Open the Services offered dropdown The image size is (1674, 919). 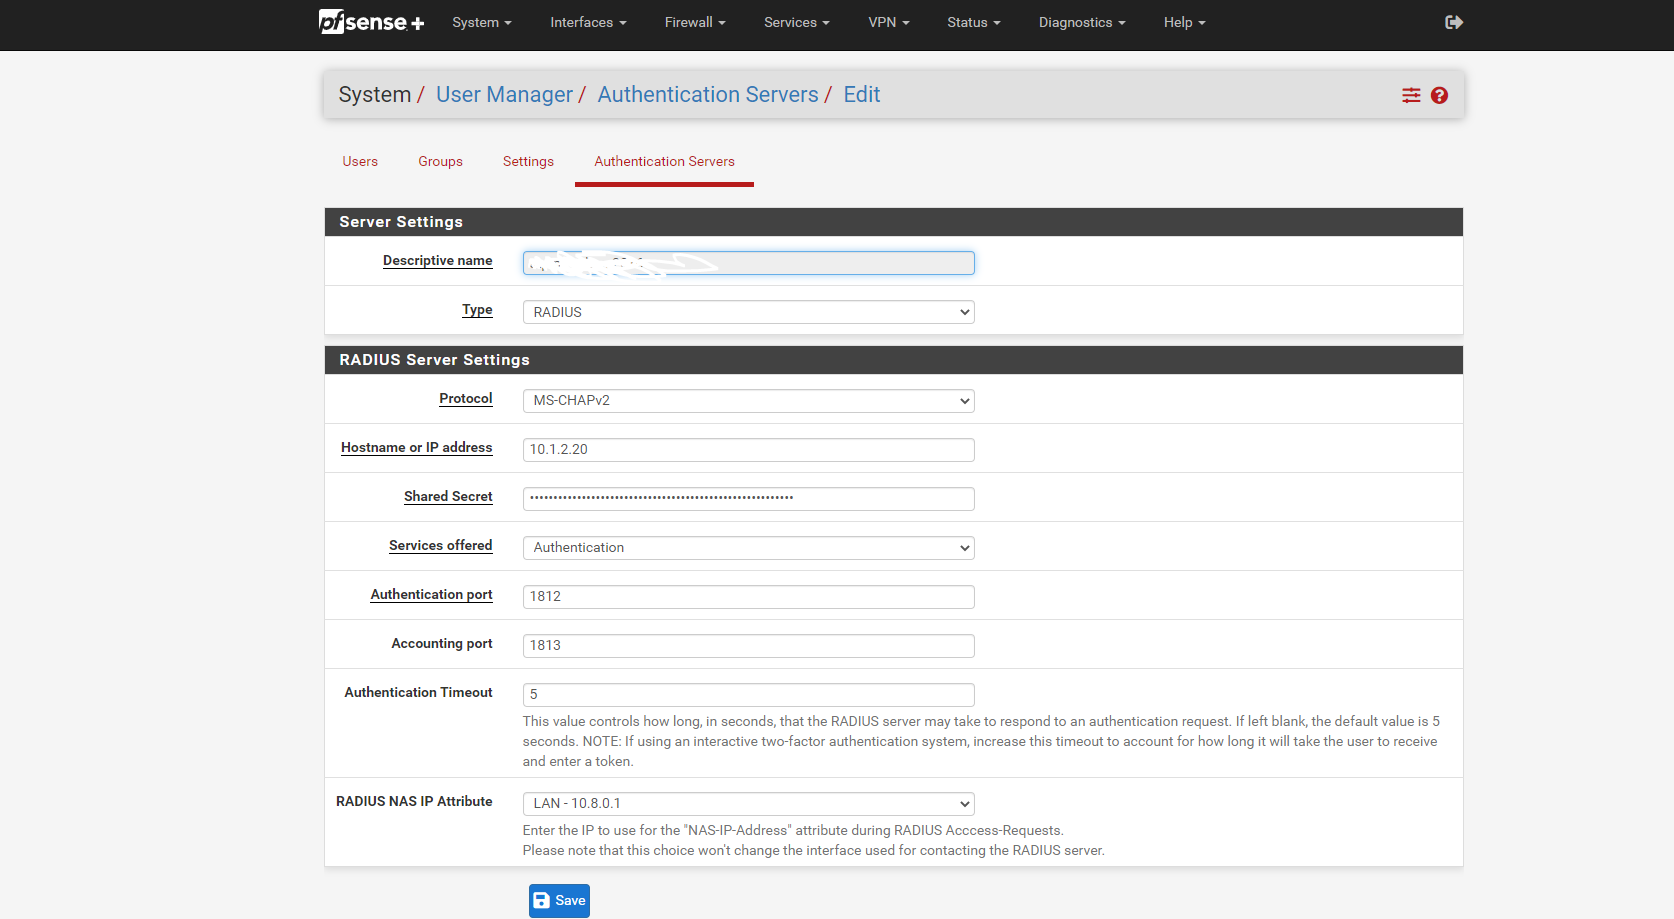pos(748,547)
